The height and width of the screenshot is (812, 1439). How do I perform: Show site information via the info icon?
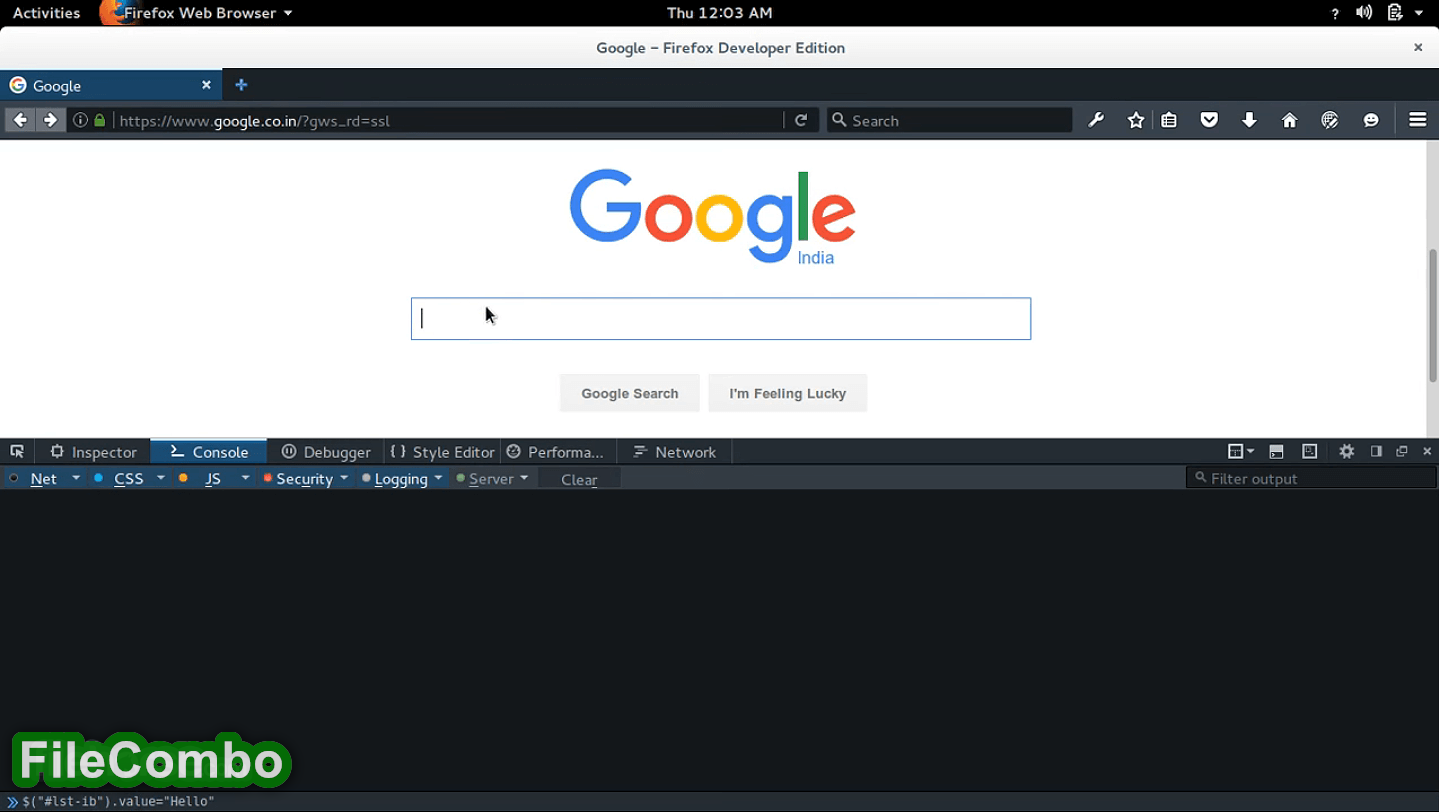tap(80, 120)
